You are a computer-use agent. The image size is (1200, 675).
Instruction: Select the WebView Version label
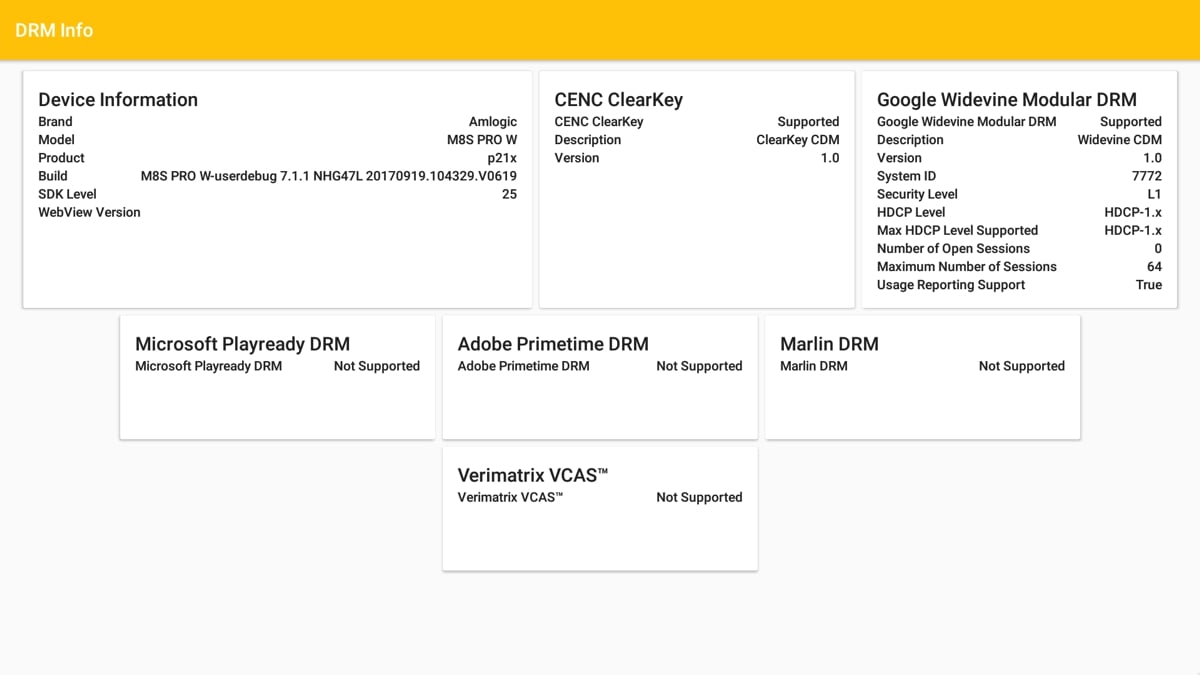click(x=89, y=212)
